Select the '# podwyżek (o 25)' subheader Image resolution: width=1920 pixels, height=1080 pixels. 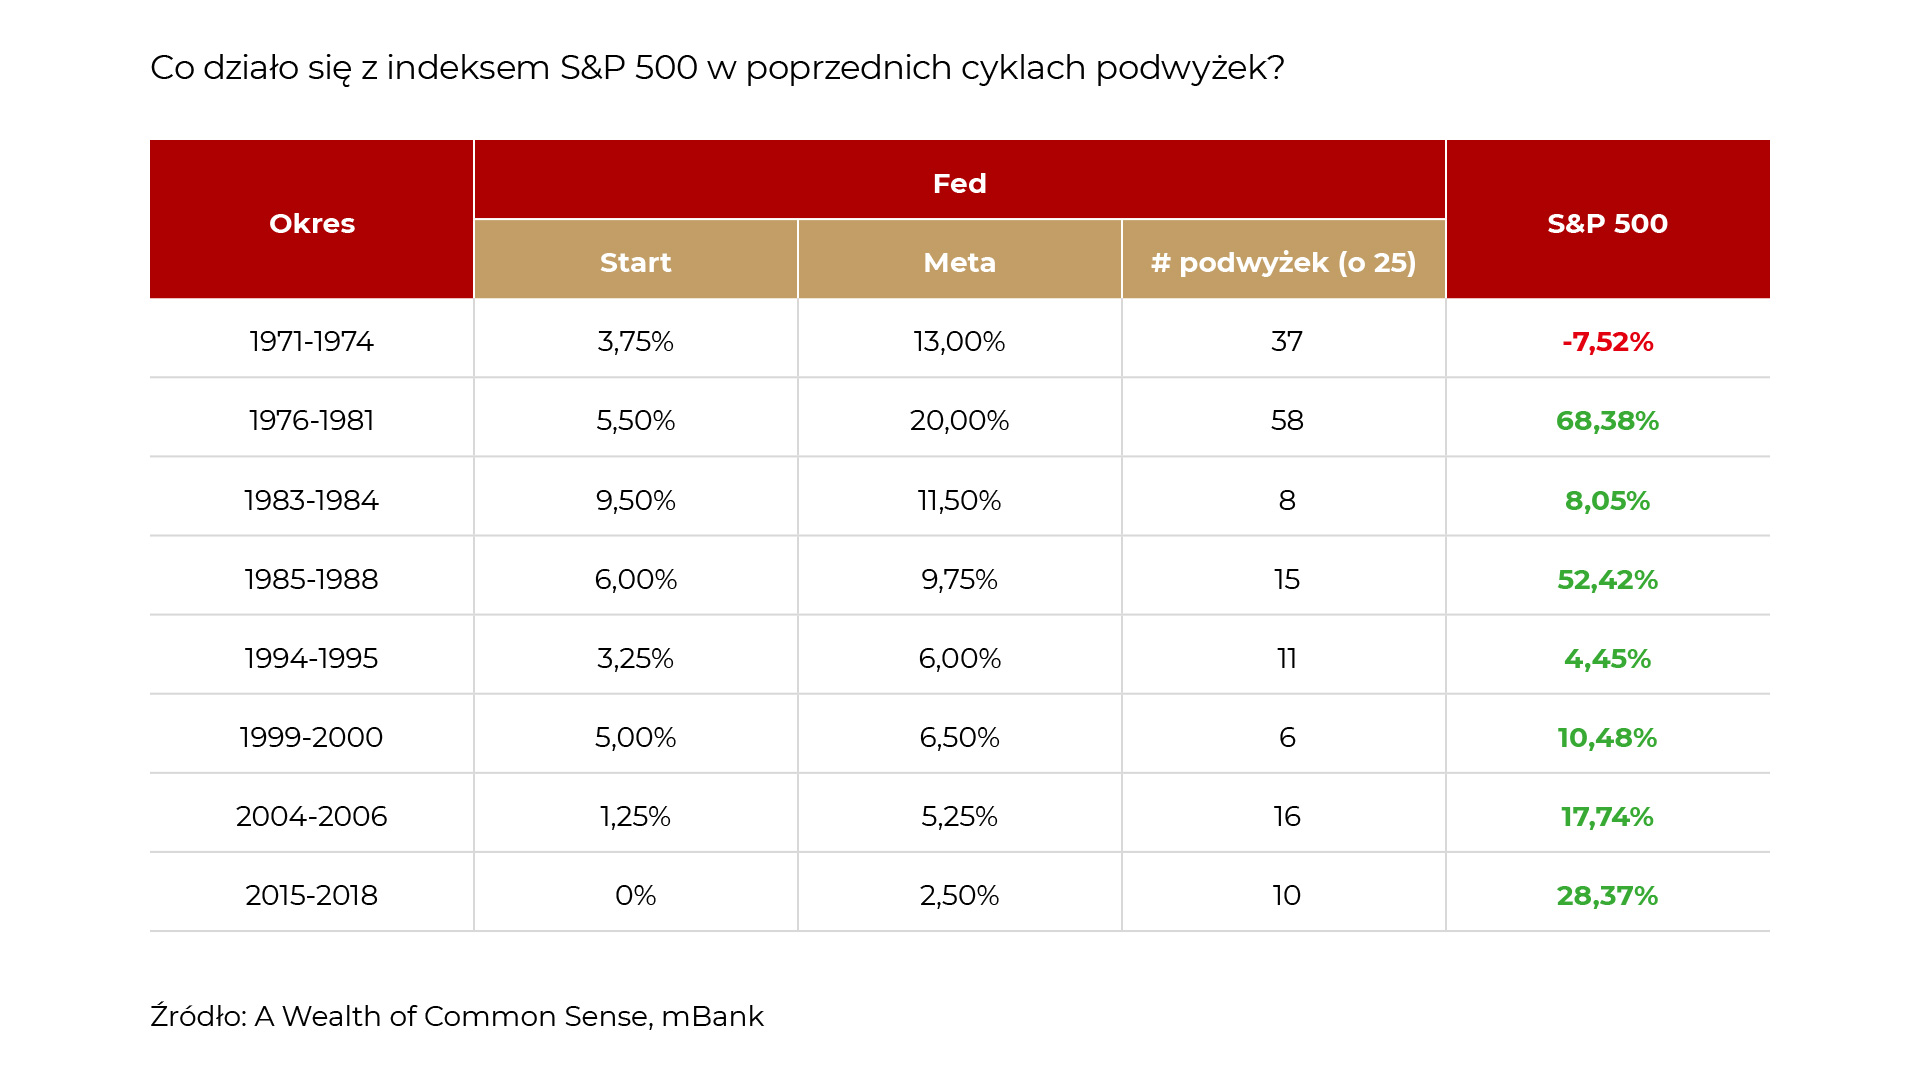tap(1283, 262)
